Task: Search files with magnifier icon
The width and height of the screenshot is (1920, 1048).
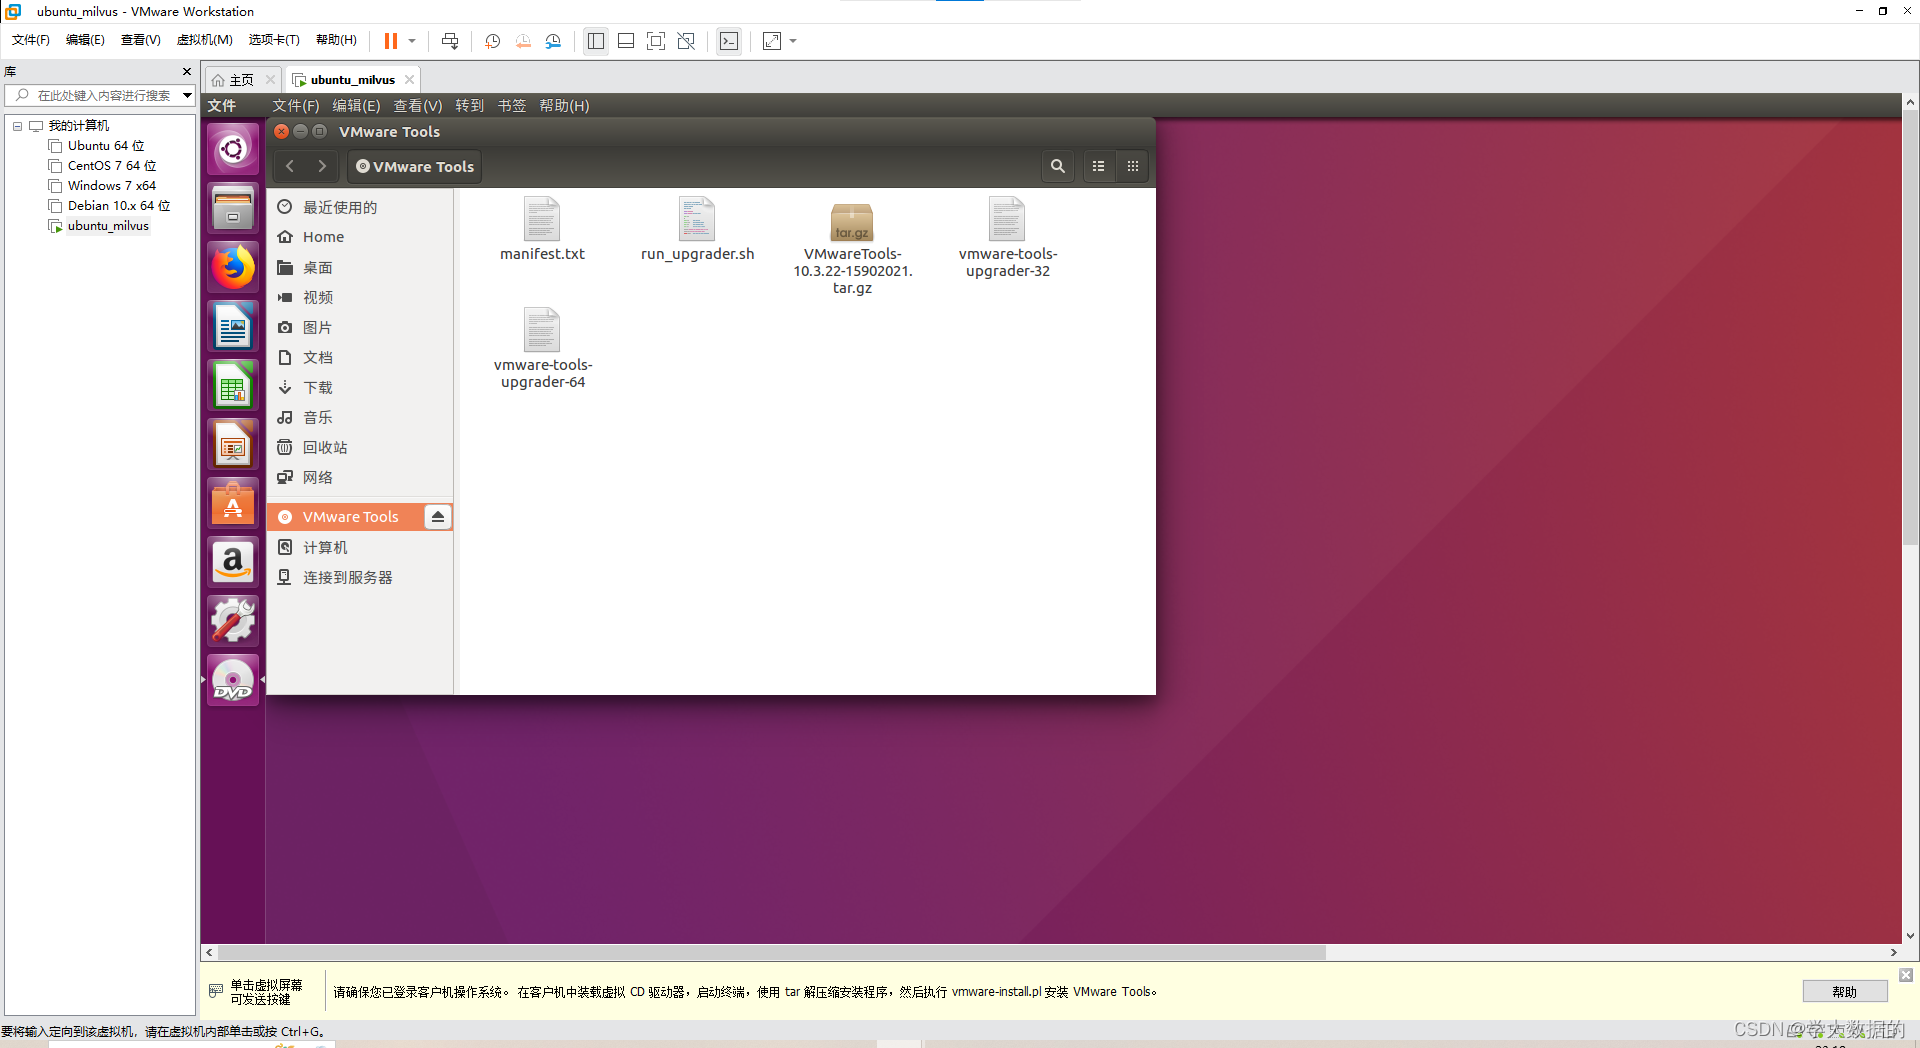Action: (x=1057, y=166)
